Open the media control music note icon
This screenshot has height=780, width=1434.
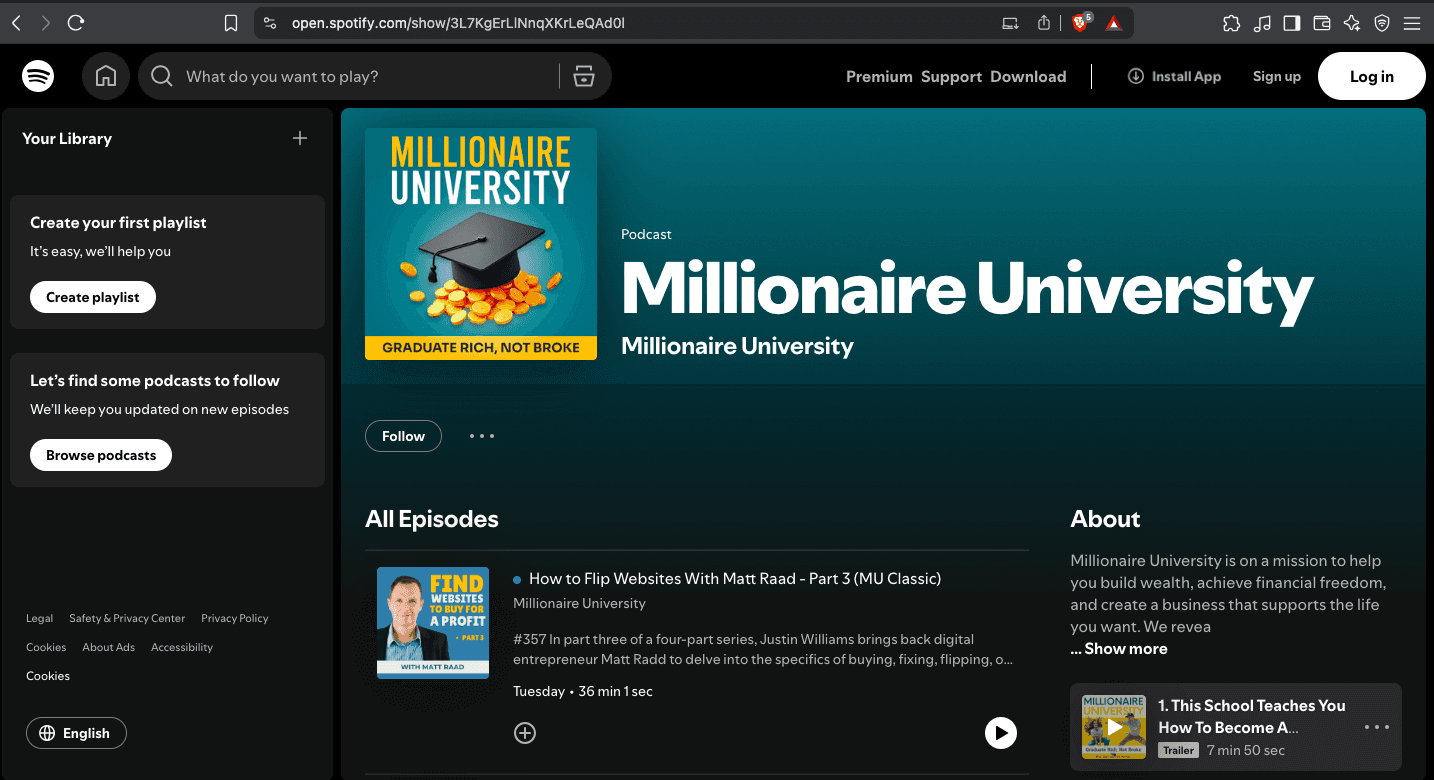(x=1262, y=23)
